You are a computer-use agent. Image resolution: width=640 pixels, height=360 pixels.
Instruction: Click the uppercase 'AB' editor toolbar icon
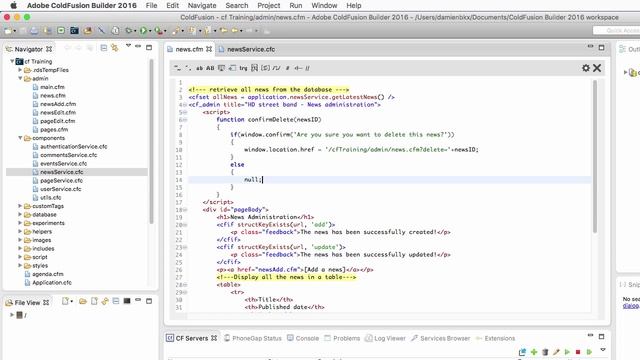click(210, 68)
